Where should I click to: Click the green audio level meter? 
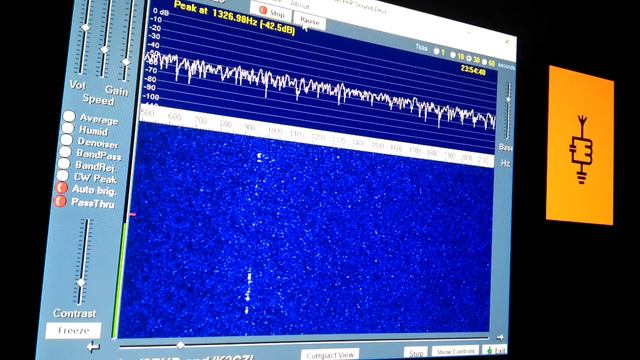(118, 280)
